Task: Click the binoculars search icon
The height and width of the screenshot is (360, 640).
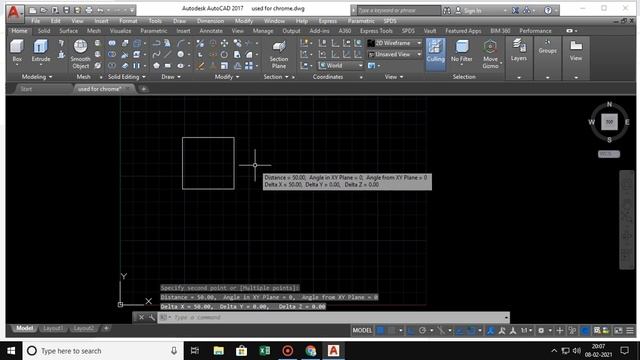Action: tap(447, 10)
